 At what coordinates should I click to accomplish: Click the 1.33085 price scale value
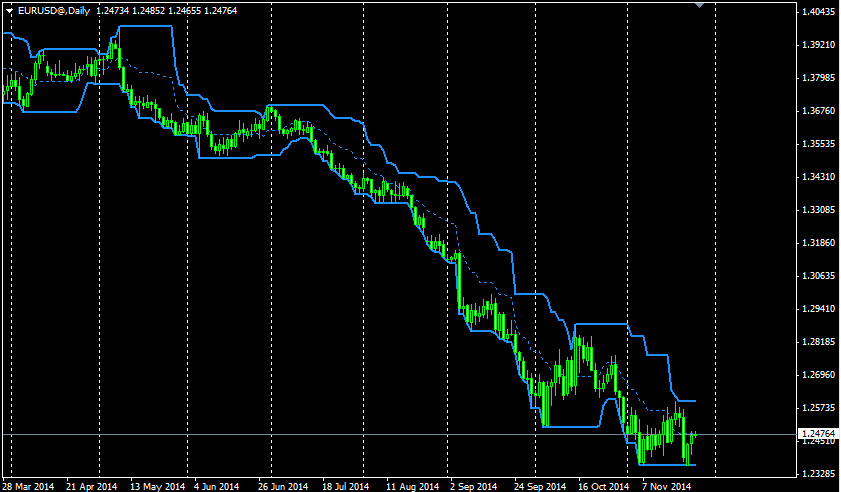pos(818,210)
